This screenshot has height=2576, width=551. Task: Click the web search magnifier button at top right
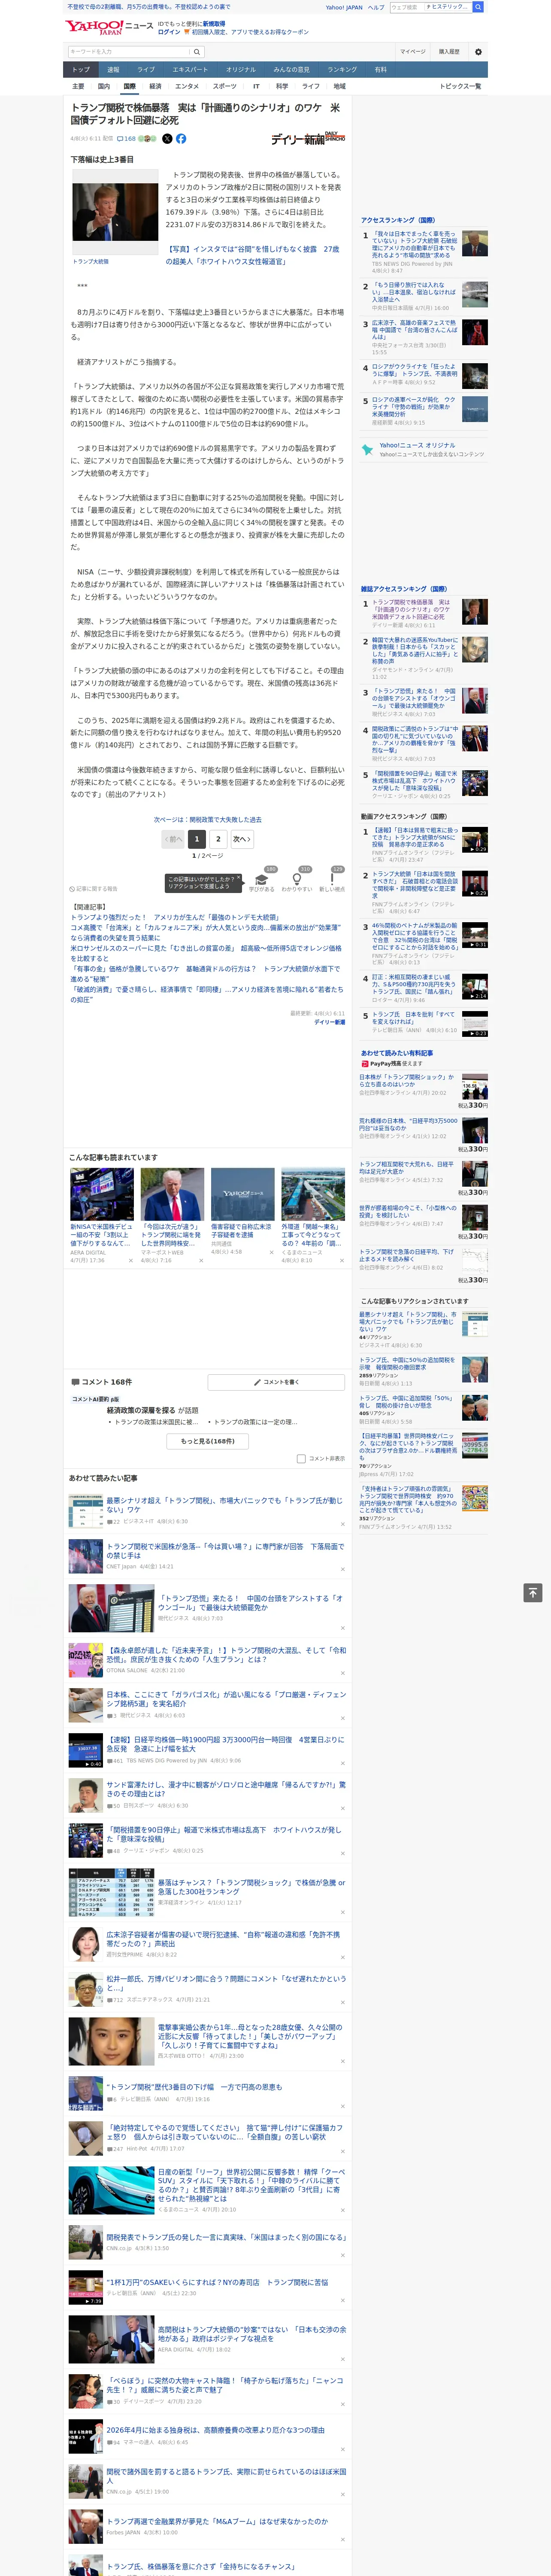(x=478, y=7)
